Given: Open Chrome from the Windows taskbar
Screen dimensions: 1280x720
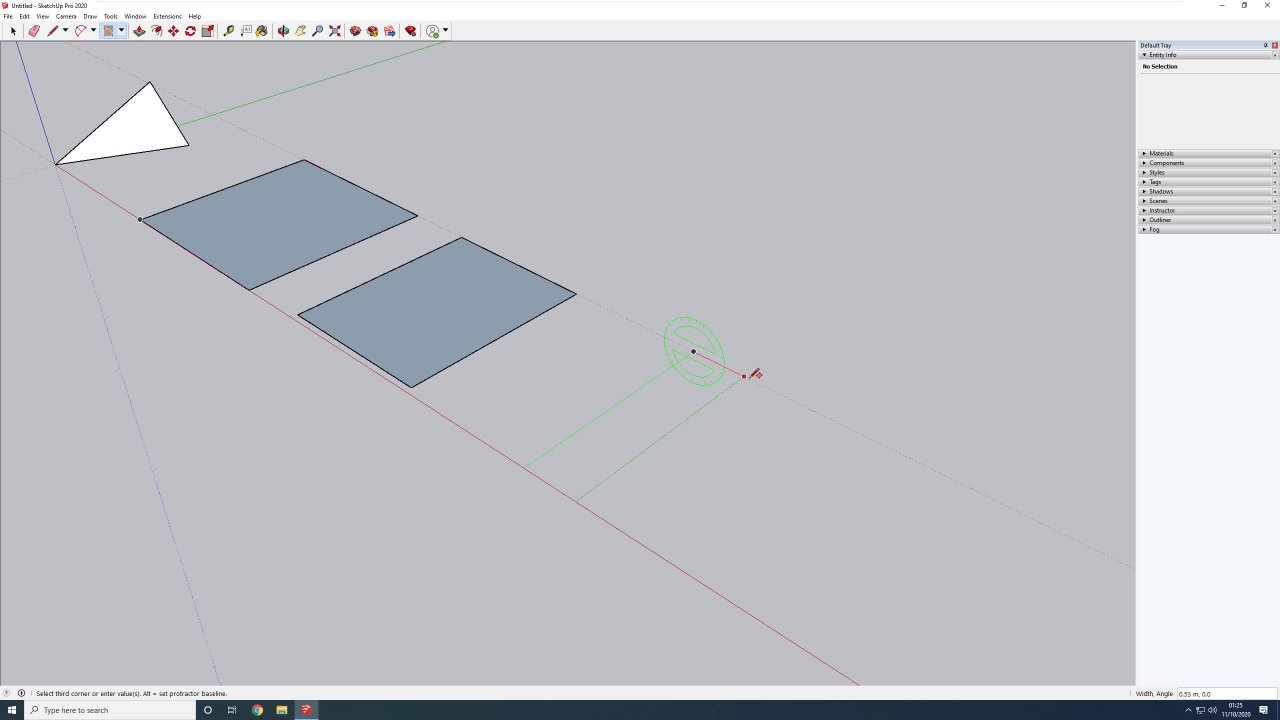Looking at the screenshot, I should pos(257,710).
